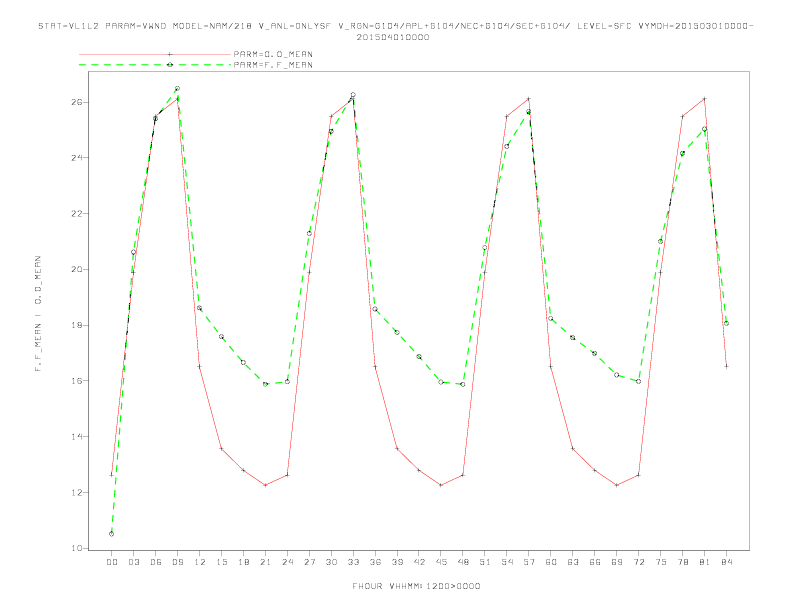Click y-axis tick label 20
The width and height of the screenshot is (792, 612).
(x=77, y=269)
